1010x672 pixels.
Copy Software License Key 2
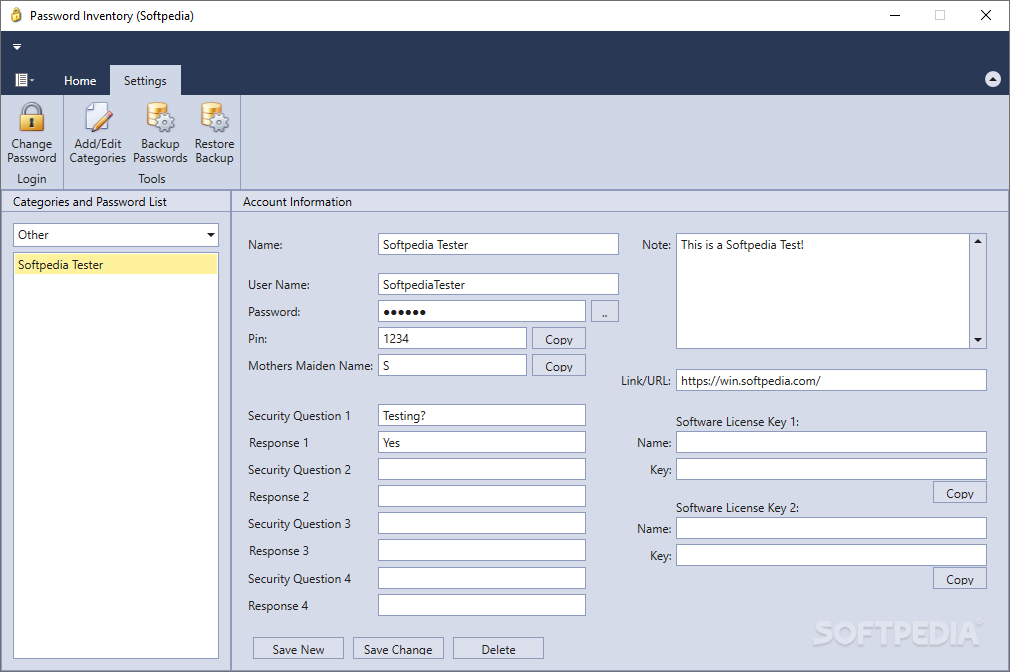coord(960,579)
